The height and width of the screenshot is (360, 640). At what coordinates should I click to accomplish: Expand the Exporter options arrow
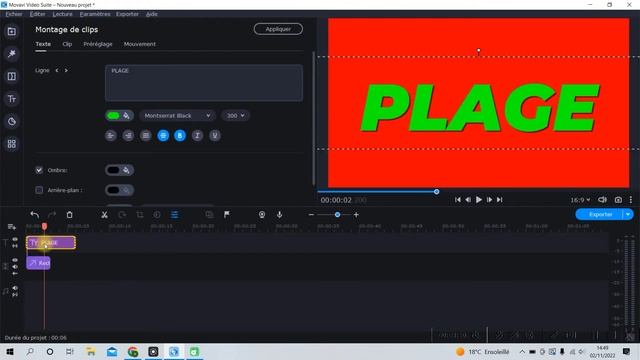tap(628, 214)
